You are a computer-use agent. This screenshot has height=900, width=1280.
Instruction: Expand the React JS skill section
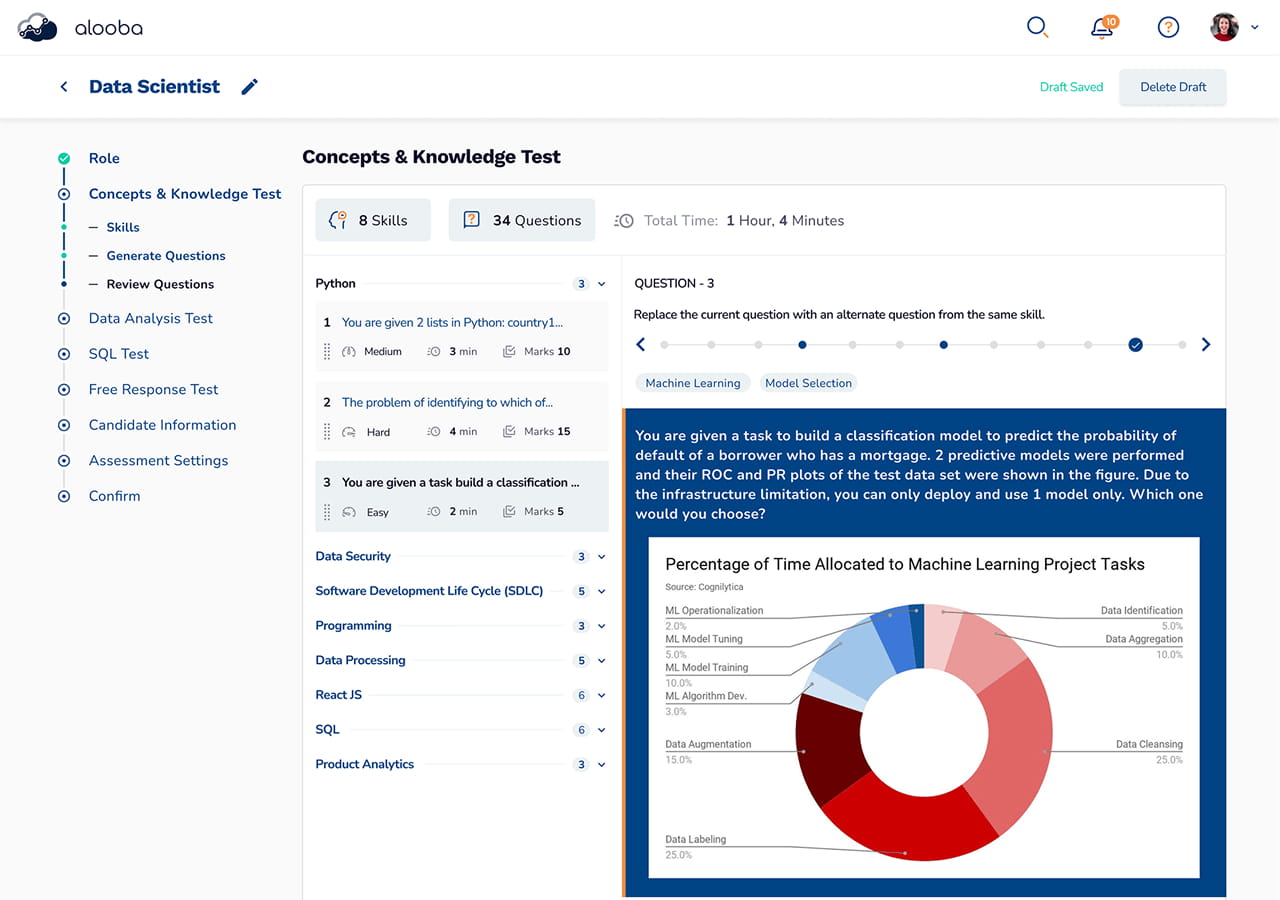point(602,695)
